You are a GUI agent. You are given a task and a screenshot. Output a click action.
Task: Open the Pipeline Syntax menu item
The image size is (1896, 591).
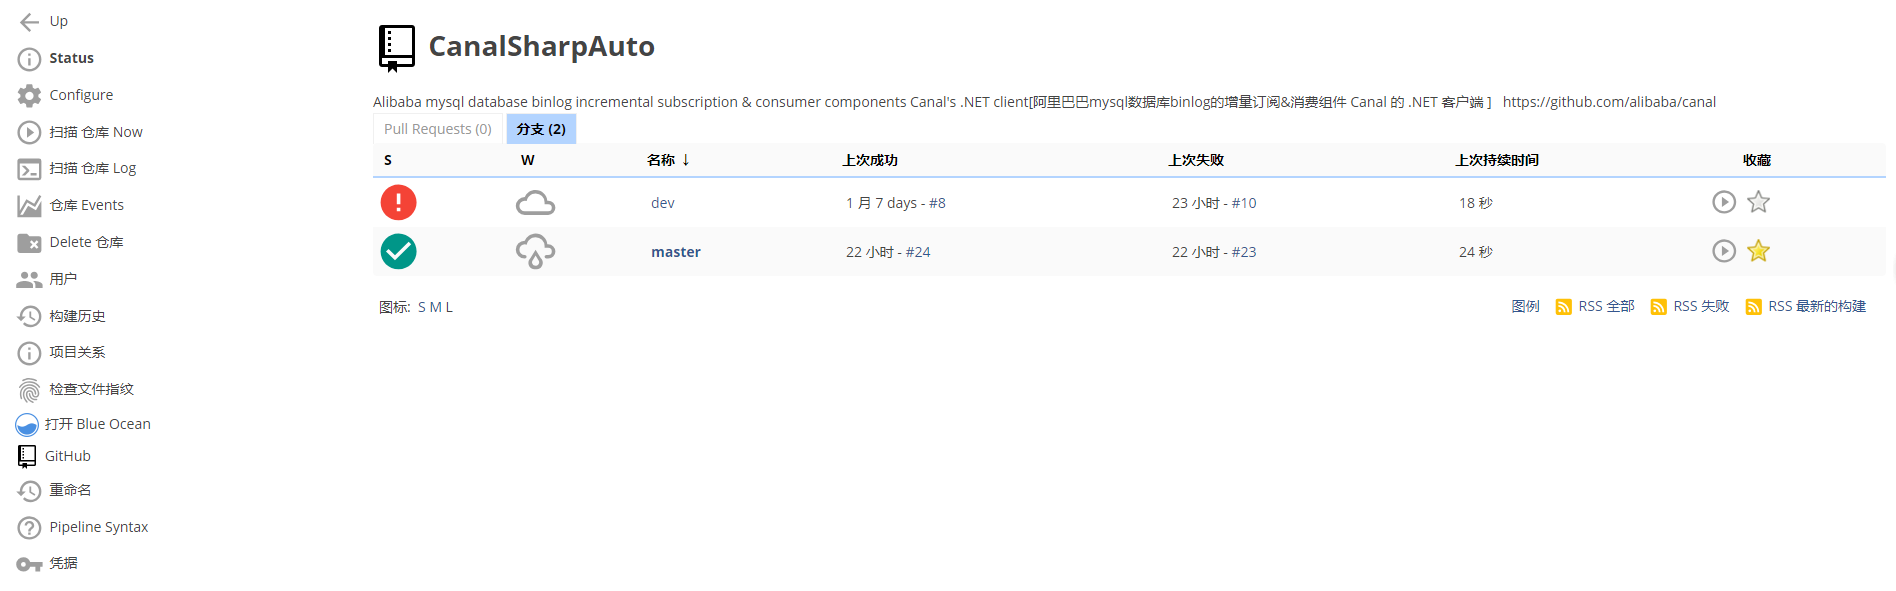click(99, 527)
